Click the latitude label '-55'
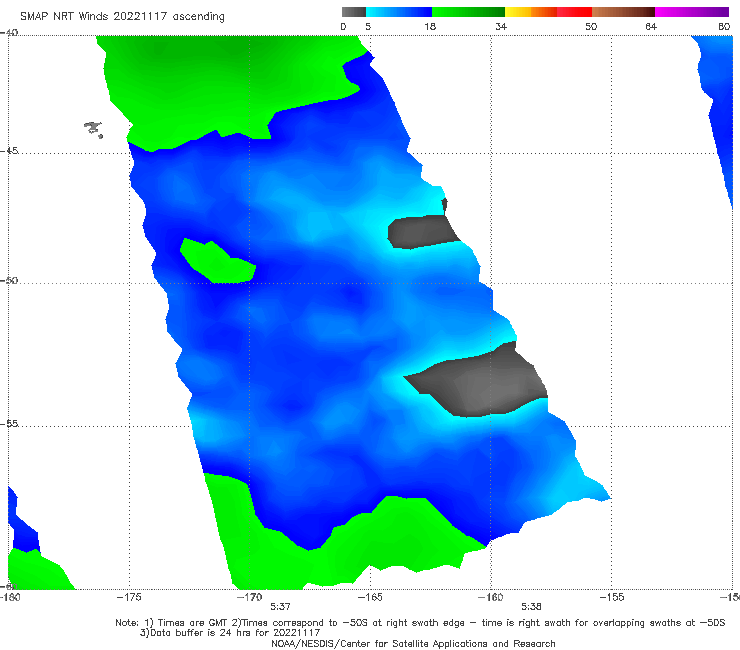 pos(9,424)
